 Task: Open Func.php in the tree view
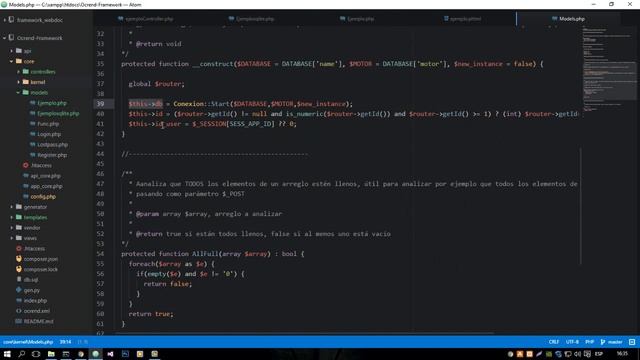tap(48, 124)
